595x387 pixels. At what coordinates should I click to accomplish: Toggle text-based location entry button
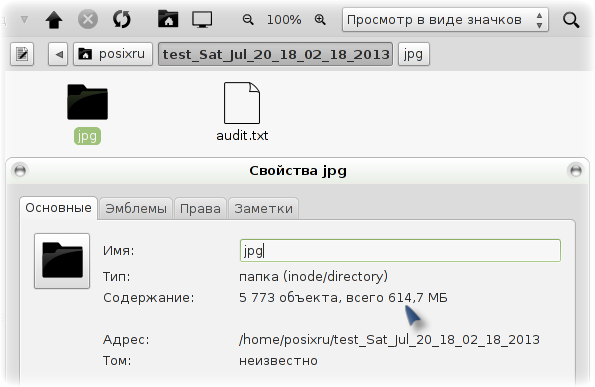click(x=22, y=54)
